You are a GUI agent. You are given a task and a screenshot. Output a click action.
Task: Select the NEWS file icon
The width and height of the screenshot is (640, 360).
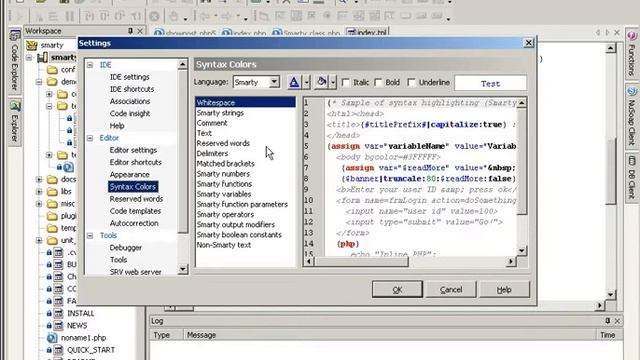tap(58, 326)
